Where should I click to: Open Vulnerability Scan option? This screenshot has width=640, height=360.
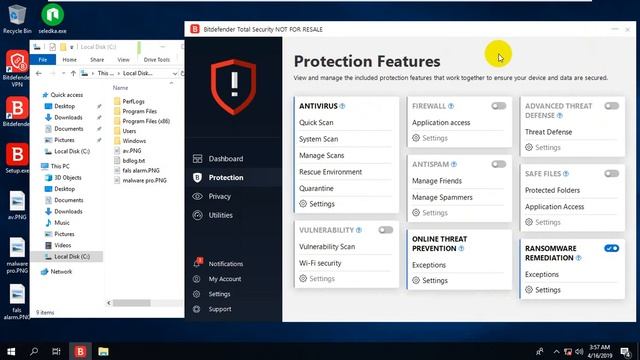coord(327,247)
